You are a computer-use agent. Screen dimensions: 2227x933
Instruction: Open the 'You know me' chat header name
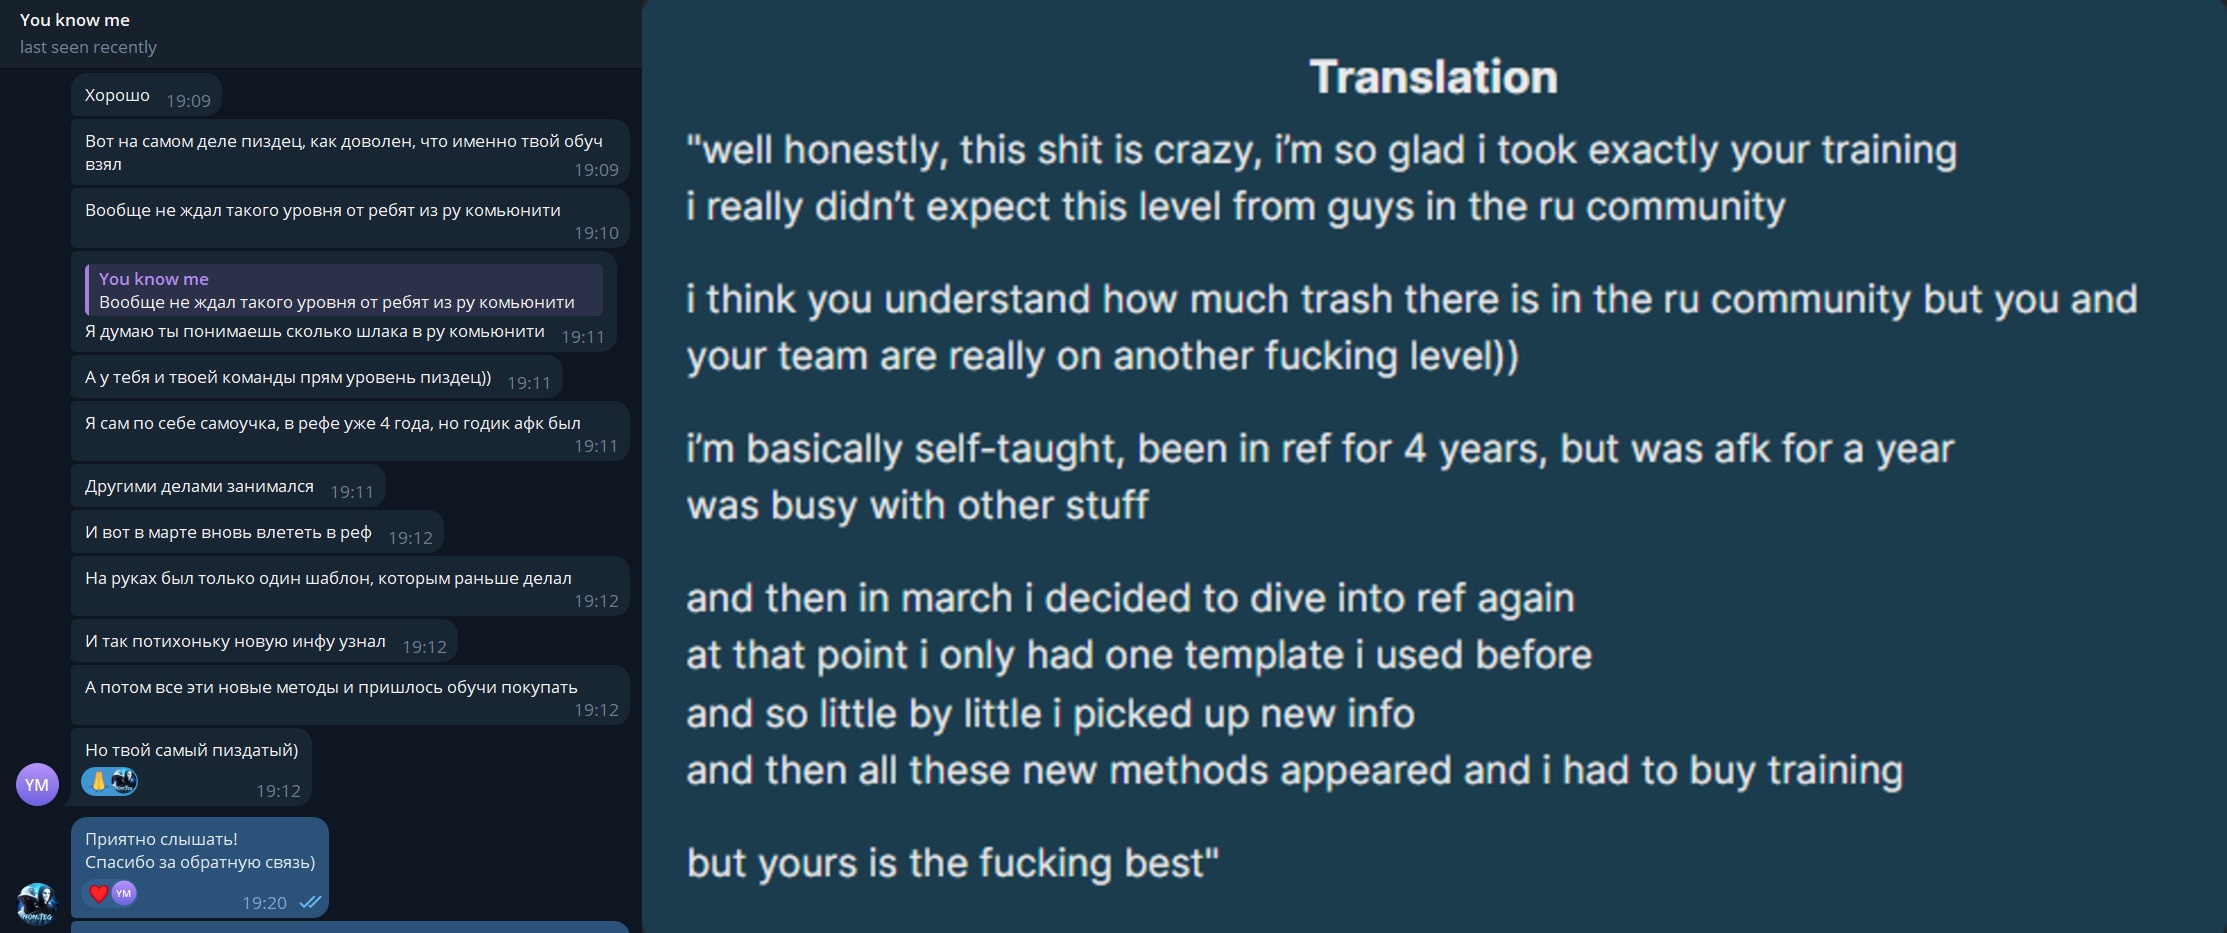coord(75,20)
